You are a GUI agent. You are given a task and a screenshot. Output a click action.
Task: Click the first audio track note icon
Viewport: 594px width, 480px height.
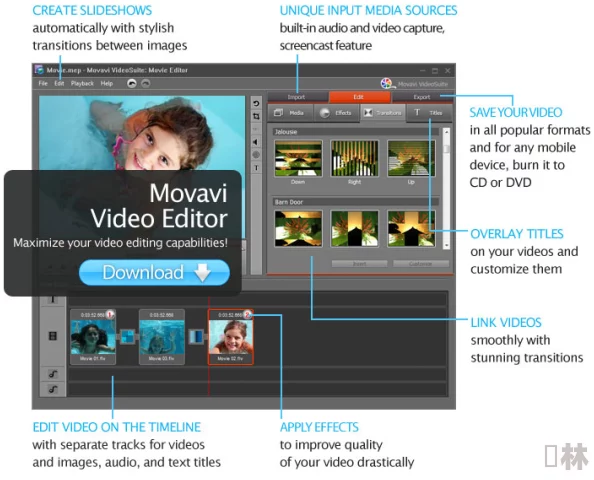53,374
